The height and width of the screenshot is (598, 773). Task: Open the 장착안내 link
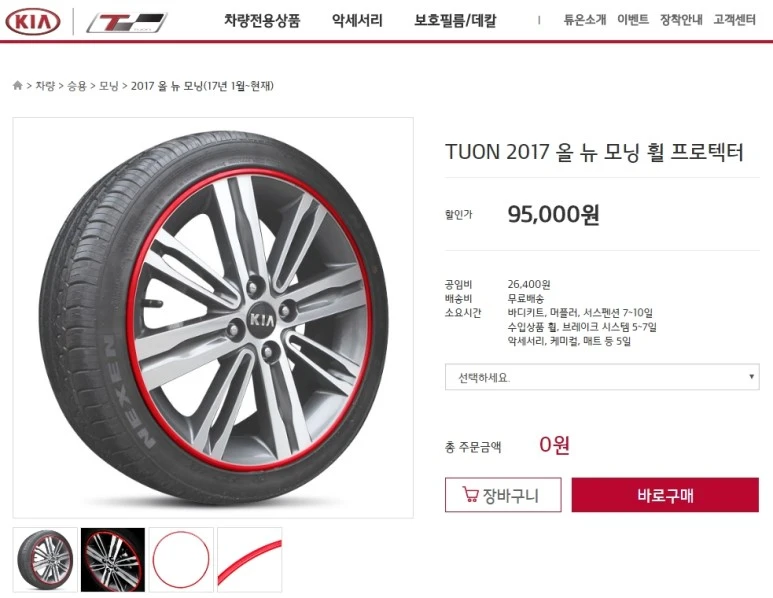[681, 20]
